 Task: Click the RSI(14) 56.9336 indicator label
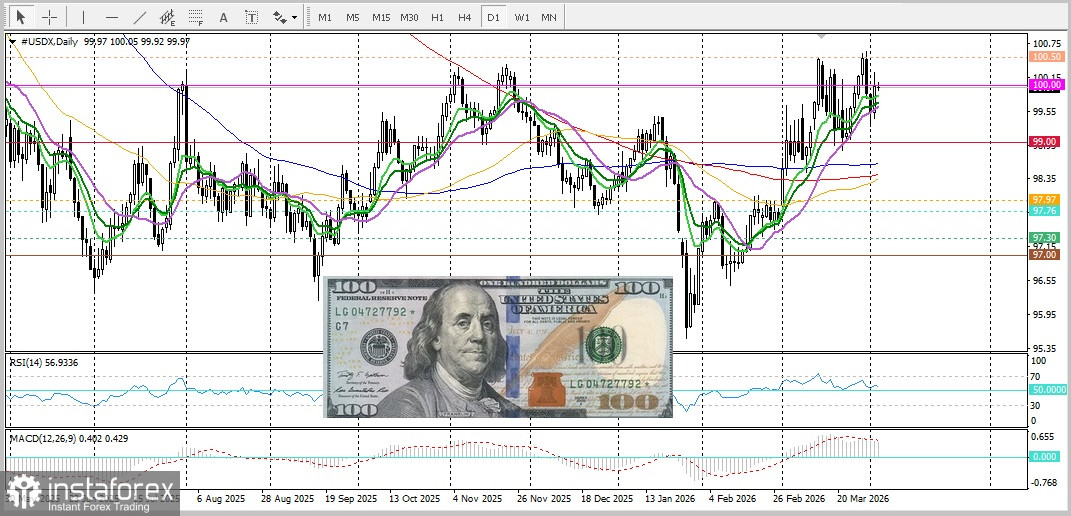(x=44, y=362)
